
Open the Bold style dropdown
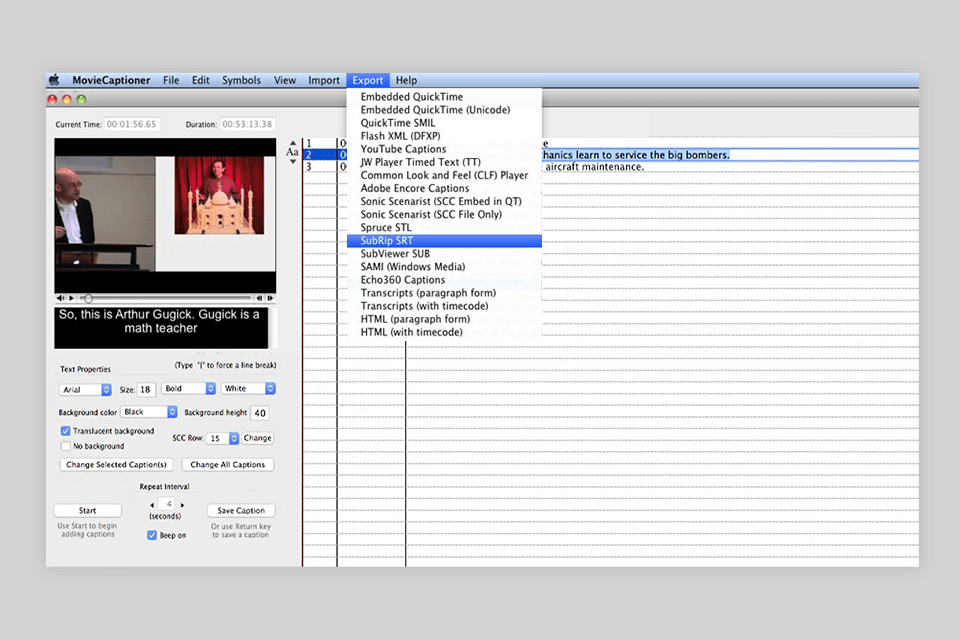(188, 388)
